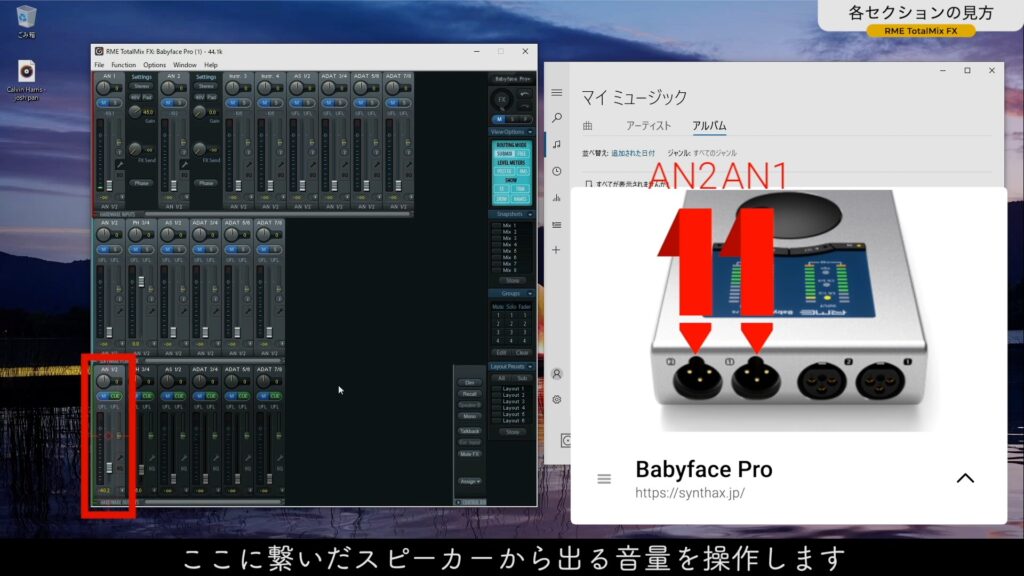The height and width of the screenshot is (576, 1024).
Task: Toggle Talkback in the Control Room section
Action: pos(470,431)
